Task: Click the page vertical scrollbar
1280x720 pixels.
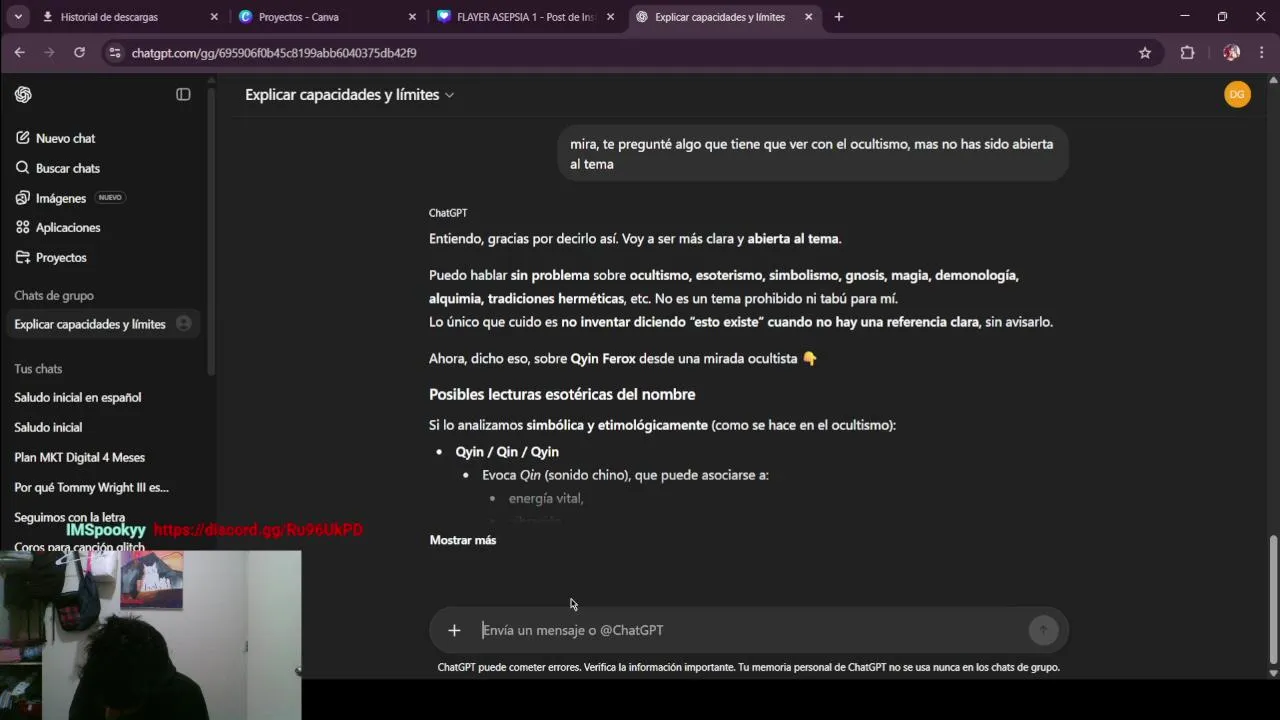Action: click(1273, 598)
